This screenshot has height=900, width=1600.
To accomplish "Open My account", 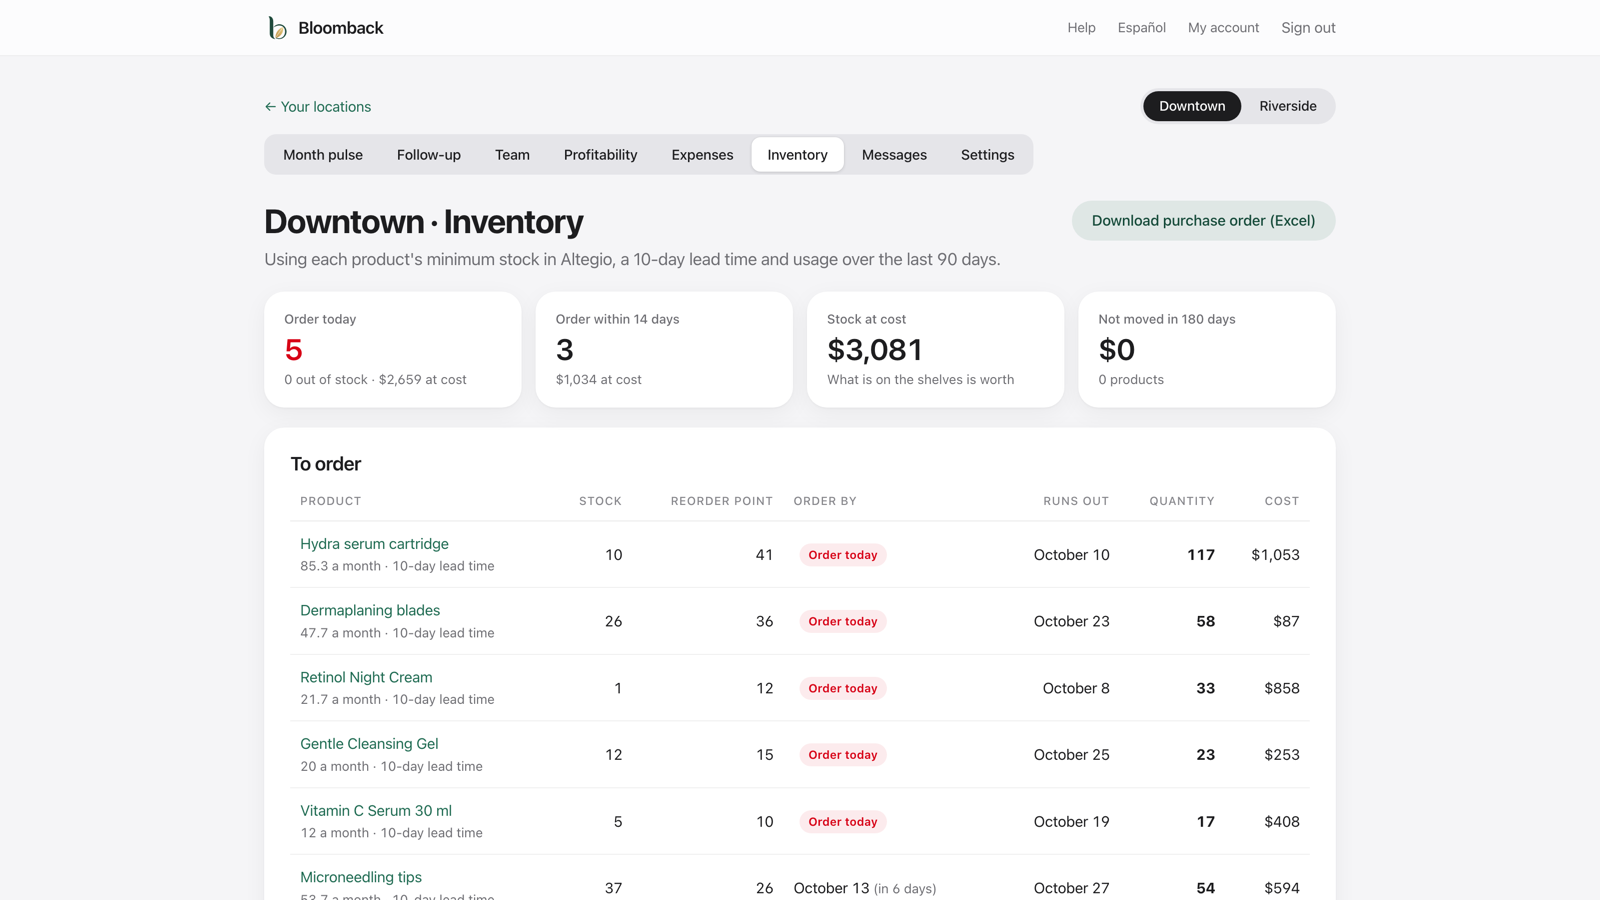I will 1223,28.
